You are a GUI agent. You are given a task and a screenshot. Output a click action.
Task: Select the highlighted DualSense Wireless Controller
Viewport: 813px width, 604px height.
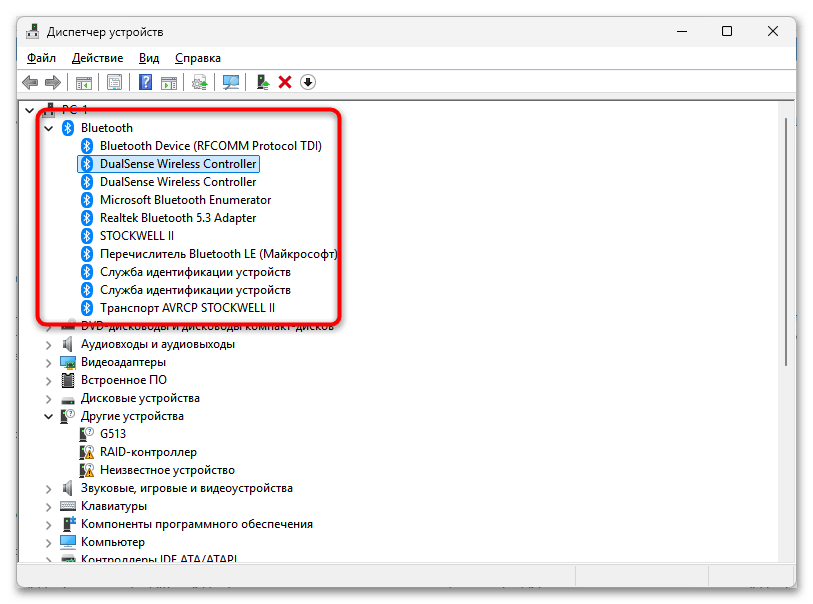coord(178,164)
